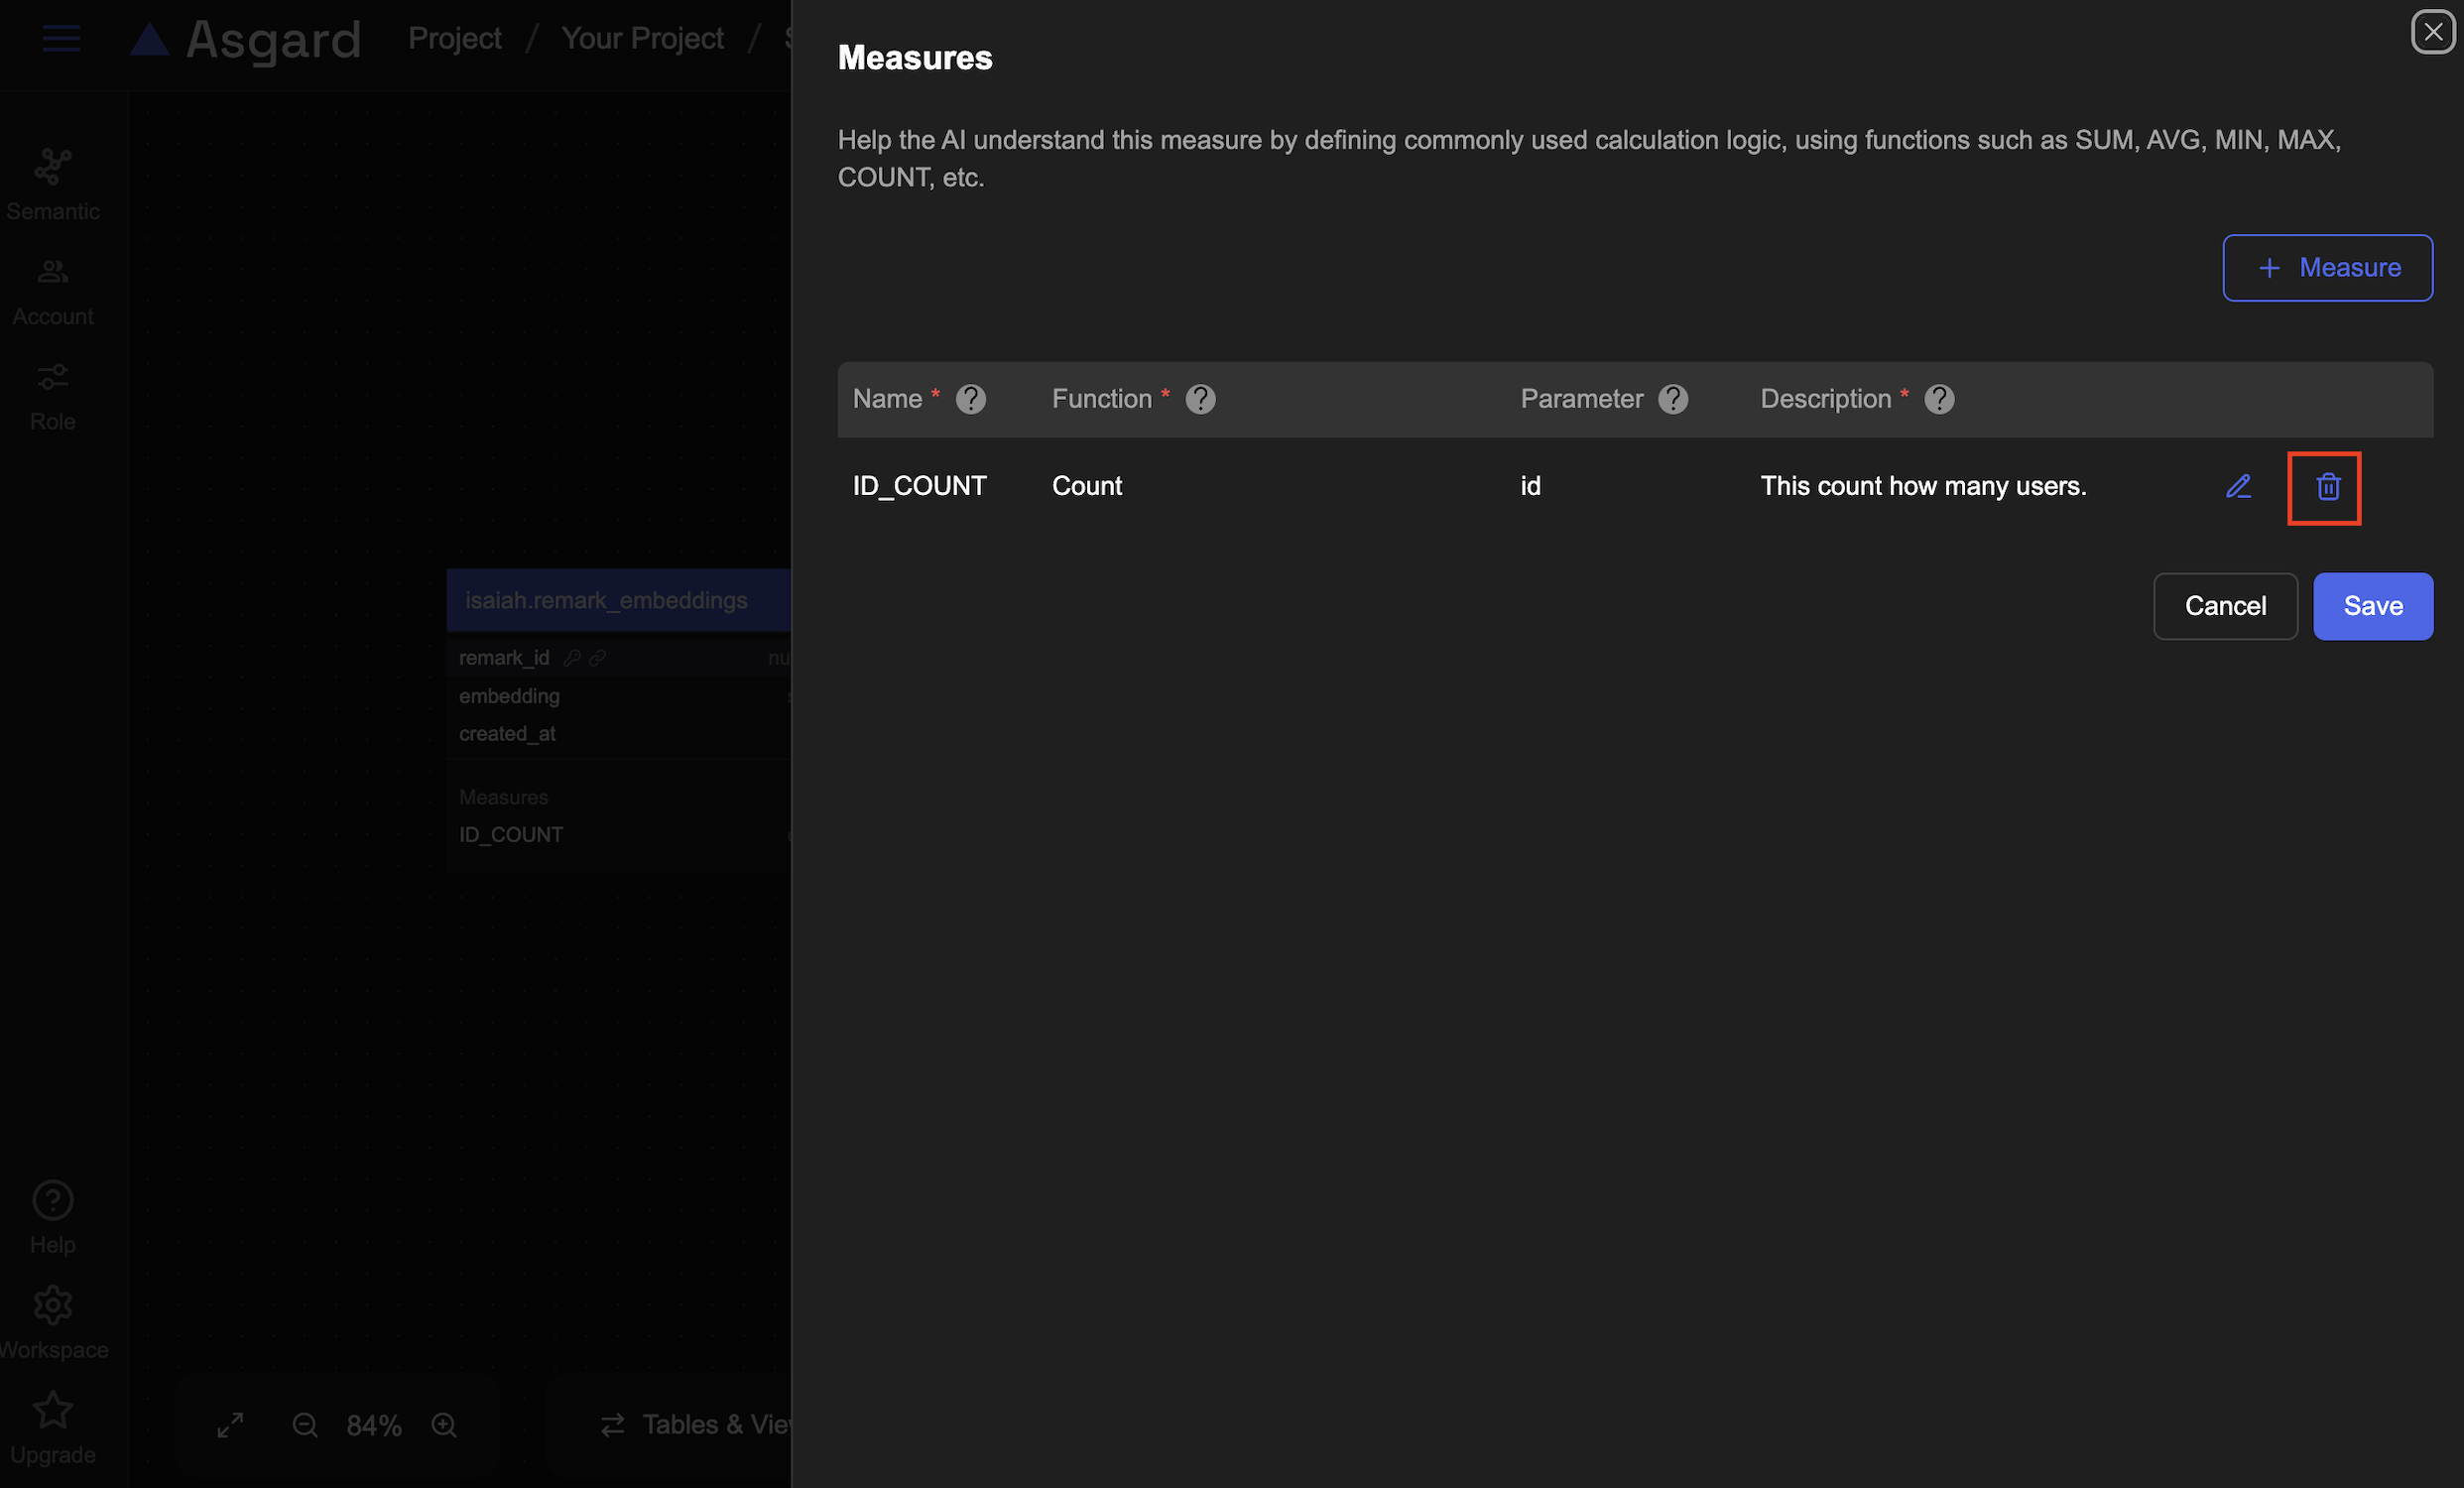
Task: Open Help from the sidebar
Action: pos(53,1216)
